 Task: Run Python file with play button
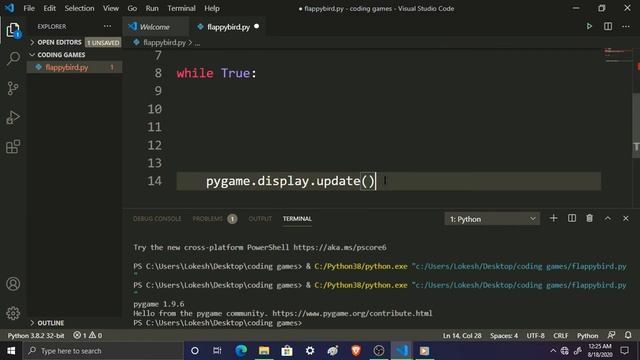click(x=589, y=27)
